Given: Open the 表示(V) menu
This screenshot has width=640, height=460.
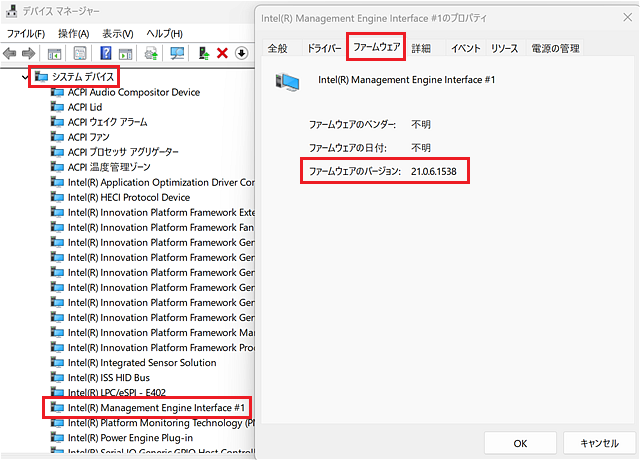Looking at the screenshot, I should coord(118,33).
